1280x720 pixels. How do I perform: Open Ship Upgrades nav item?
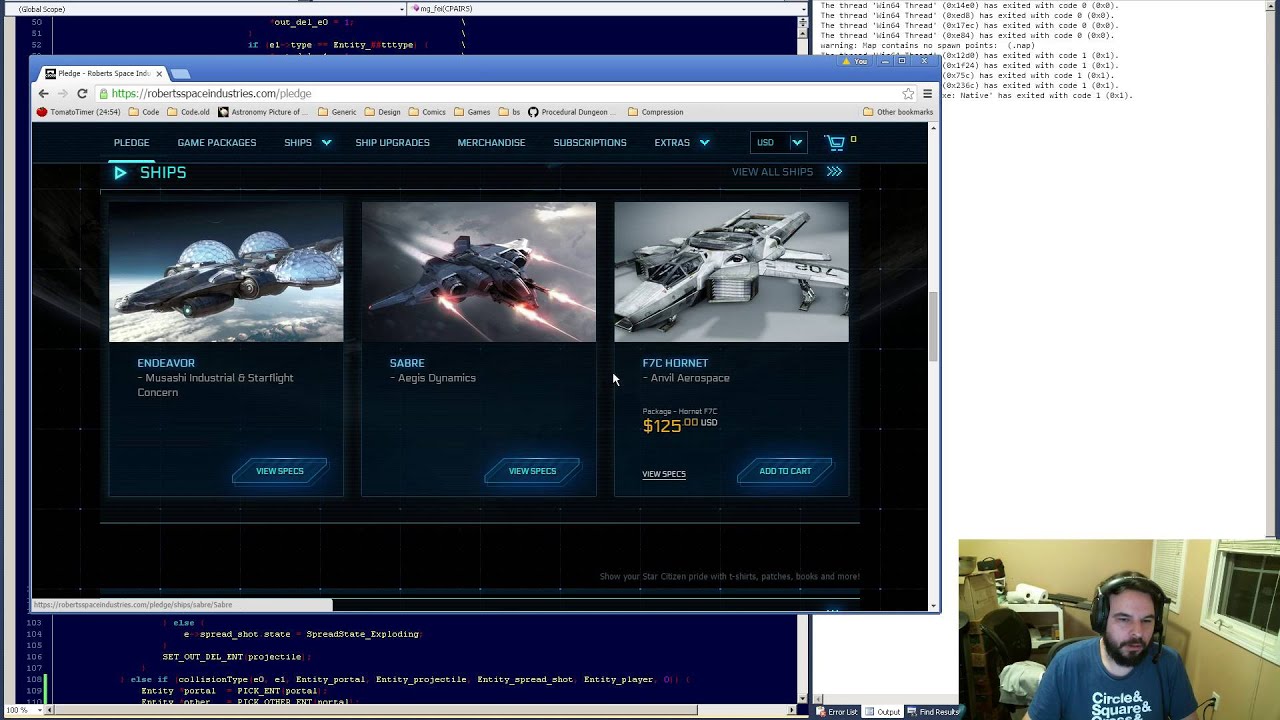point(392,143)
